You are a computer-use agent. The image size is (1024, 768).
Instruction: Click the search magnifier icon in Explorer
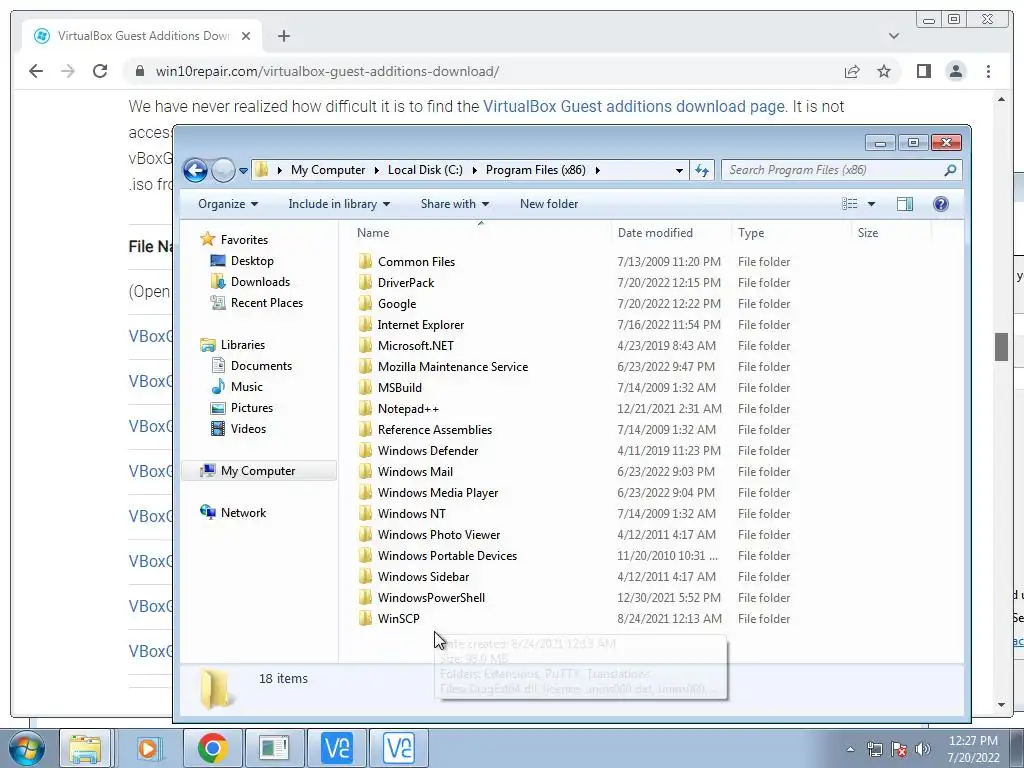point(950,170)
